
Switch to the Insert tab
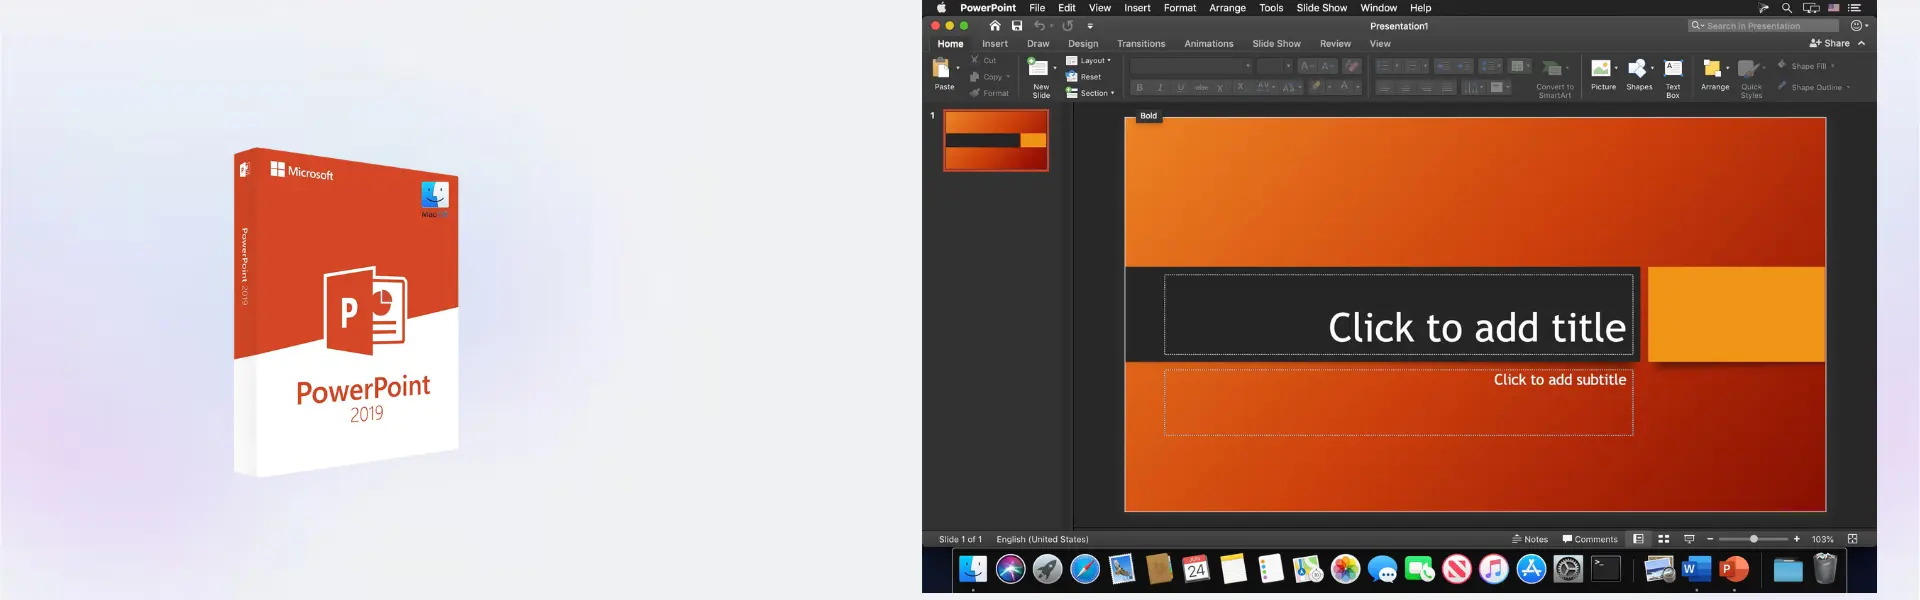coord(995,44)
